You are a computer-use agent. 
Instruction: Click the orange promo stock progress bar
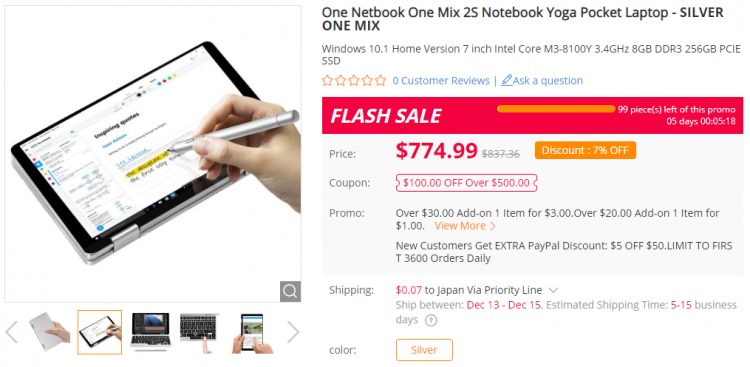pos(556,109)
